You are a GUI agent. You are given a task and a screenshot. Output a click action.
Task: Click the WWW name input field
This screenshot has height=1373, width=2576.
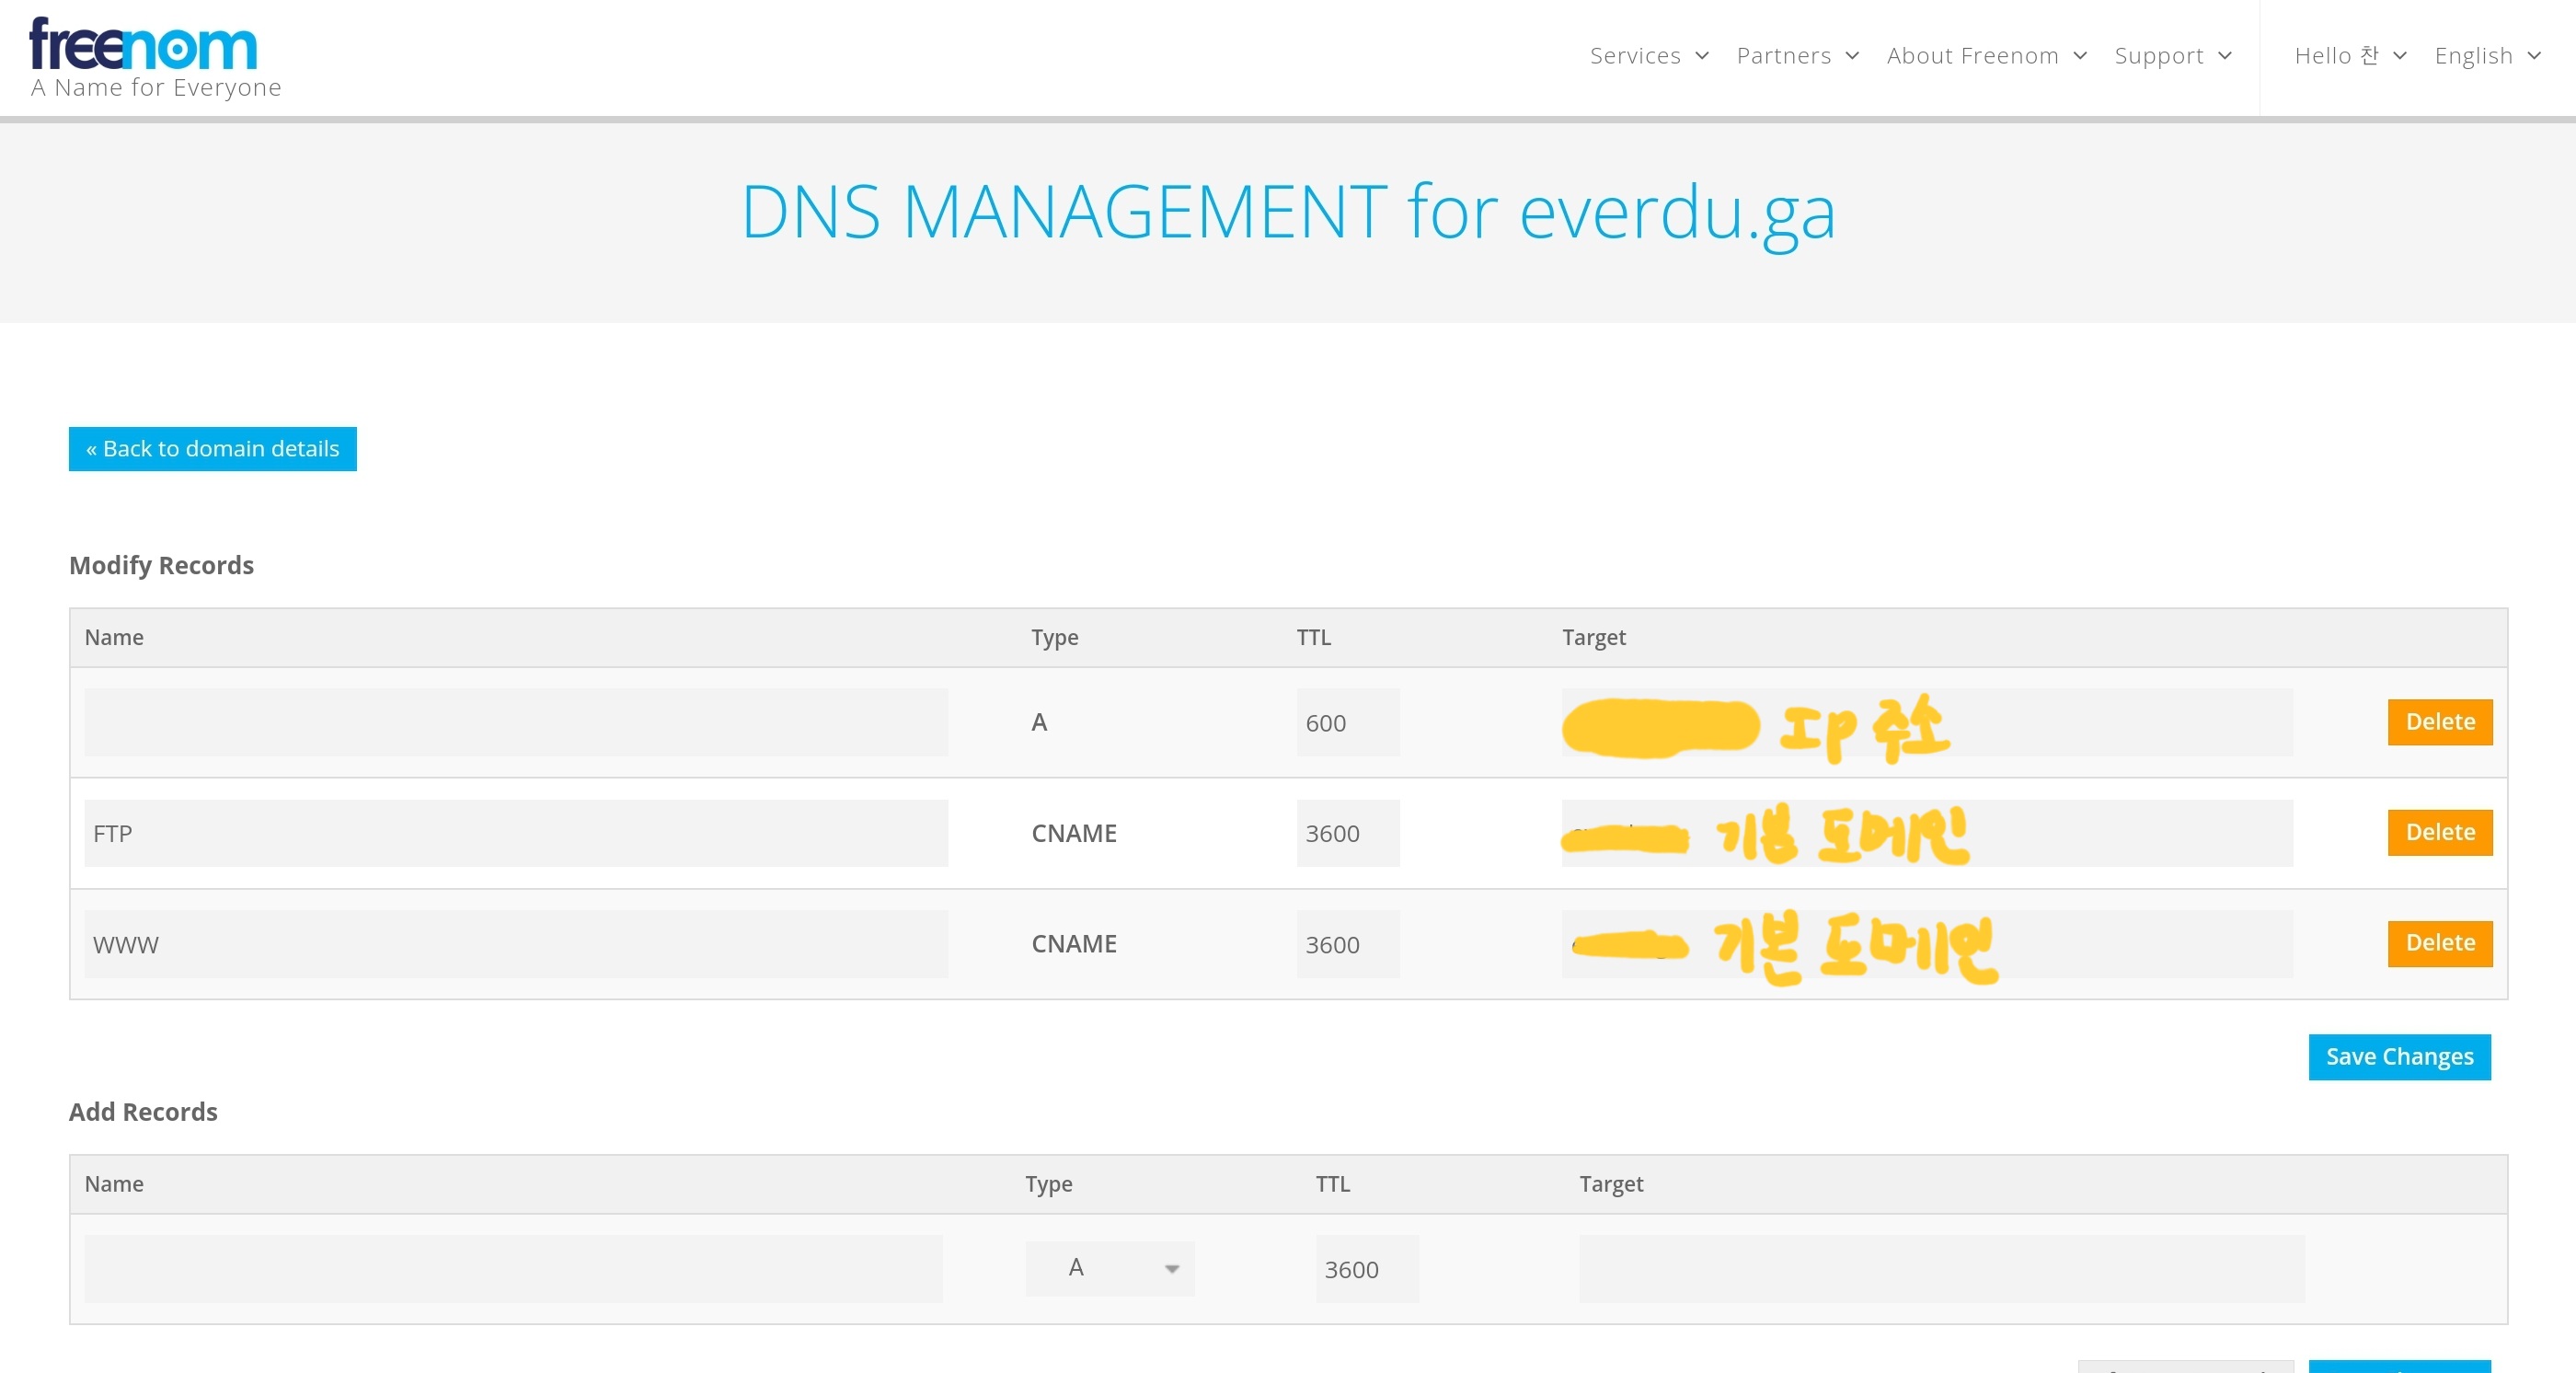[x=515, y=944]
